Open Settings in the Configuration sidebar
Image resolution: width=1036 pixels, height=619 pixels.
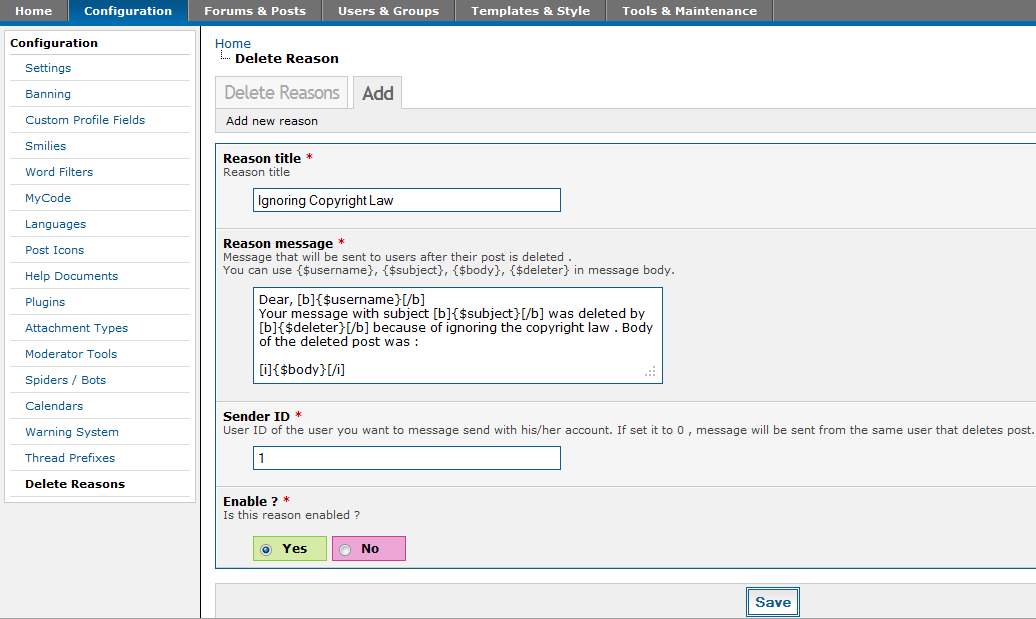pos(48,68)
